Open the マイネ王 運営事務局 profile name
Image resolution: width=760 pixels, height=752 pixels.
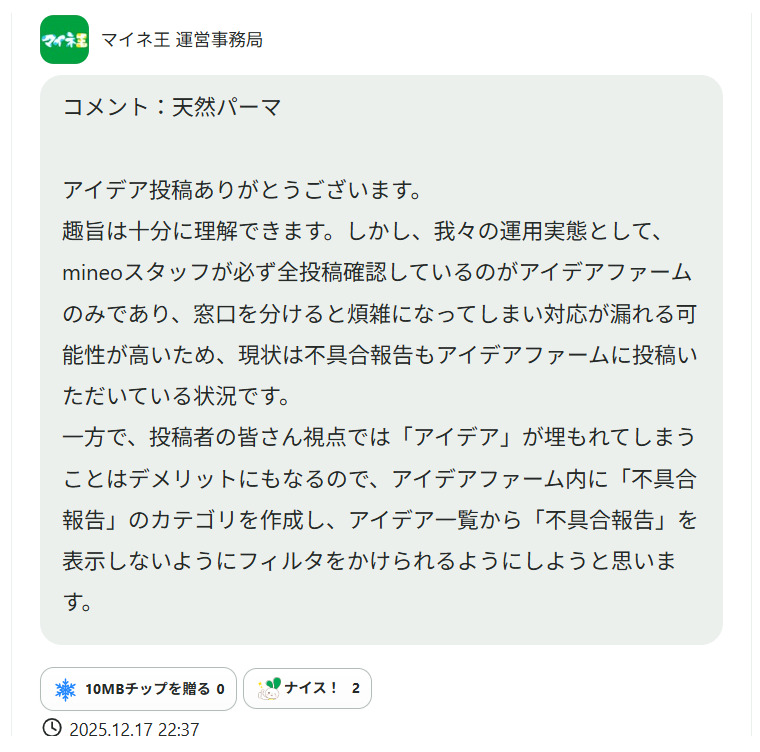182,40
